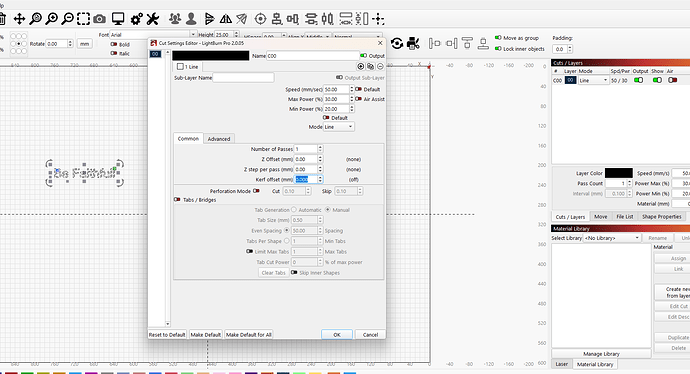
Task: Click the dock-to-top alignment icon
Action: [x=467, y=43]
